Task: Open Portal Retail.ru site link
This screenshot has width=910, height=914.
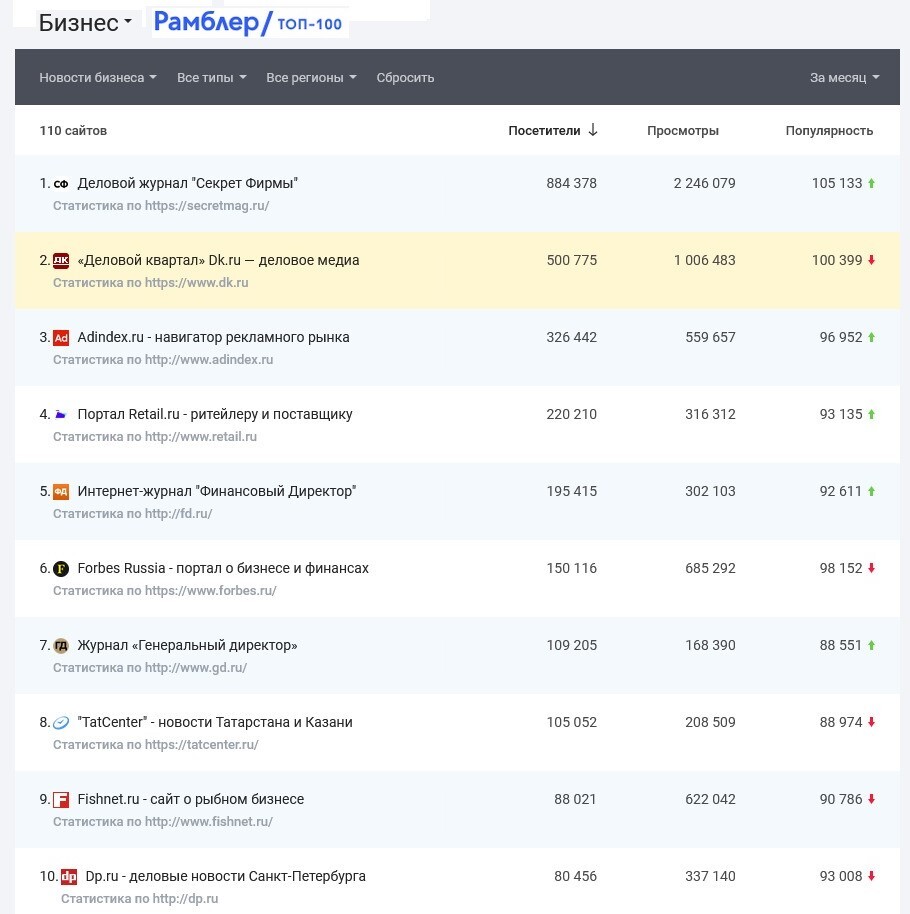Action: click(x=214, y=414)
